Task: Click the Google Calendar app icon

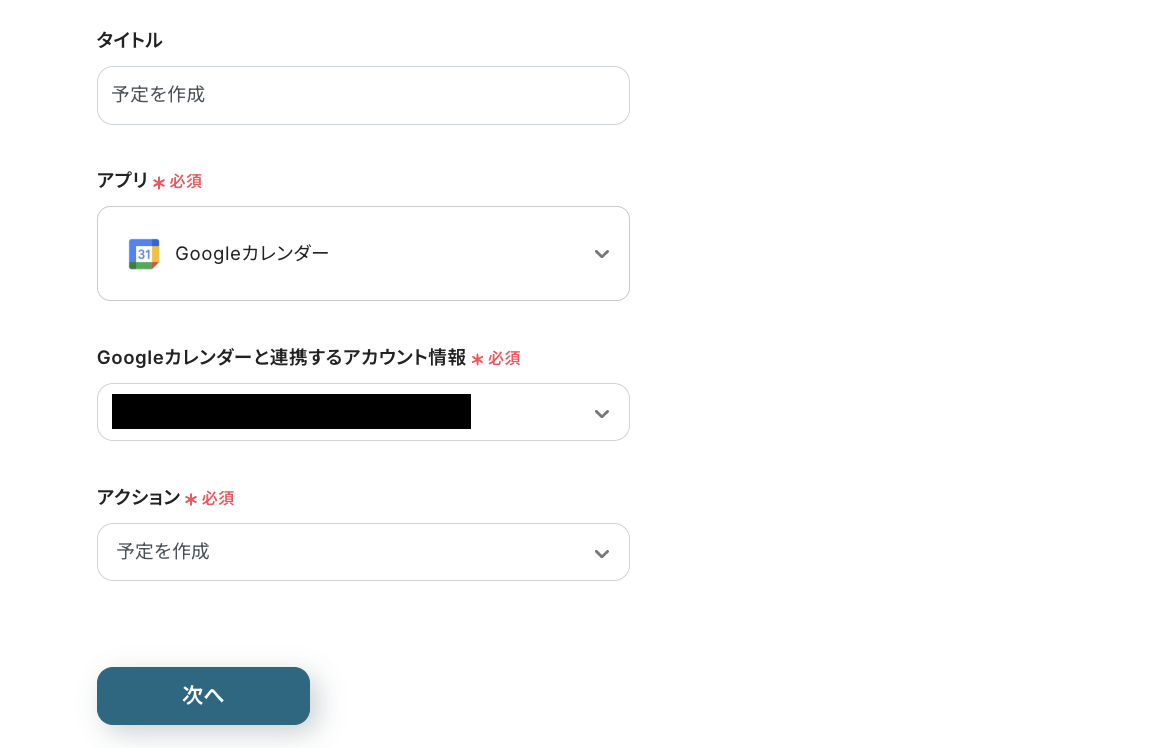Action: [x=144, y=253]
